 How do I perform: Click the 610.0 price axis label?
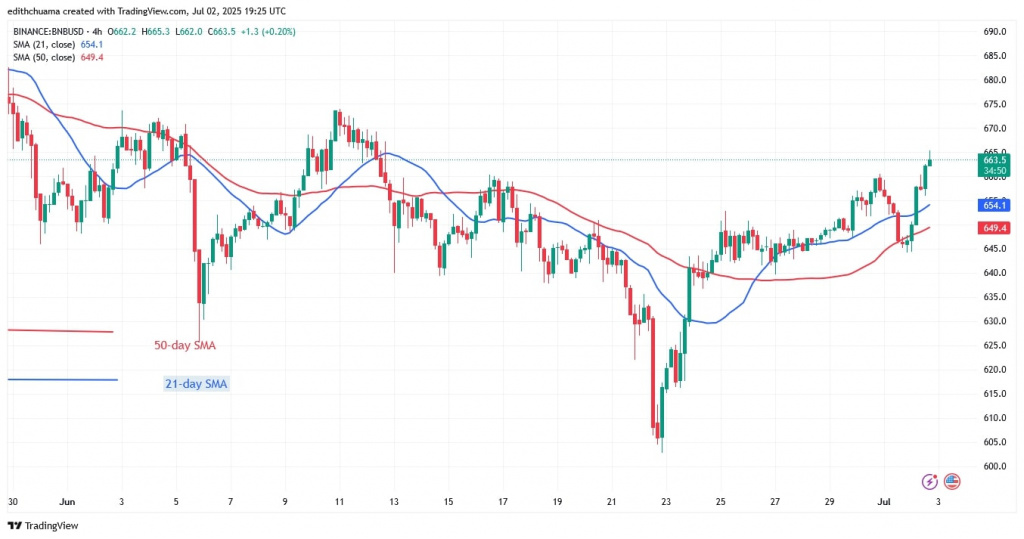[x=995, y=417]
